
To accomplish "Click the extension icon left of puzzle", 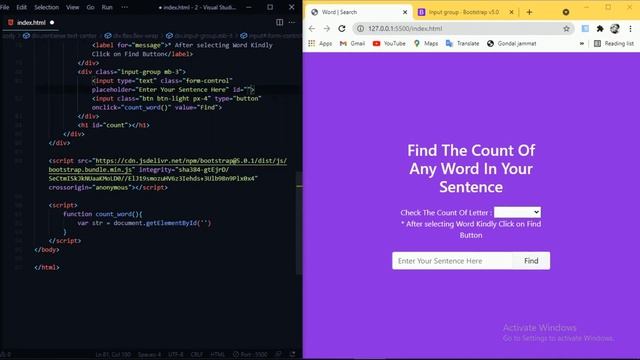I will (585, 29).
